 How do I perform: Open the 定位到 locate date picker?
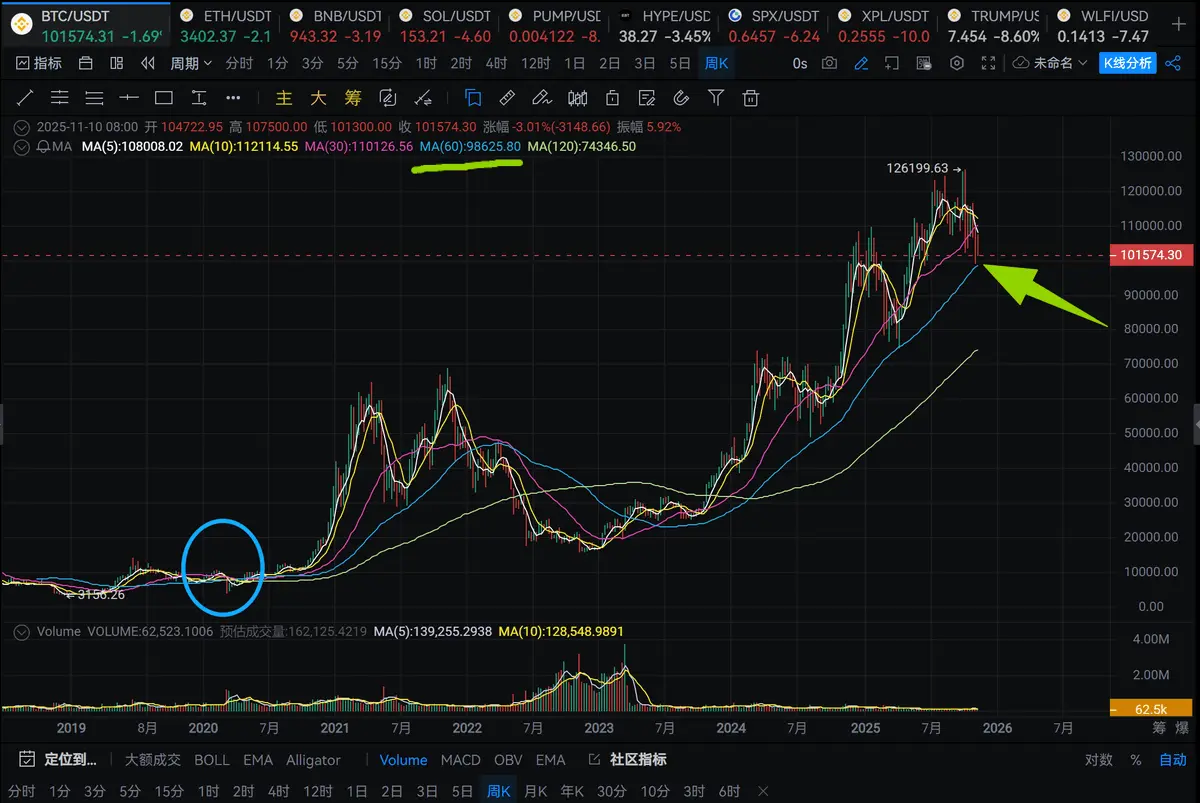point(58,760)
